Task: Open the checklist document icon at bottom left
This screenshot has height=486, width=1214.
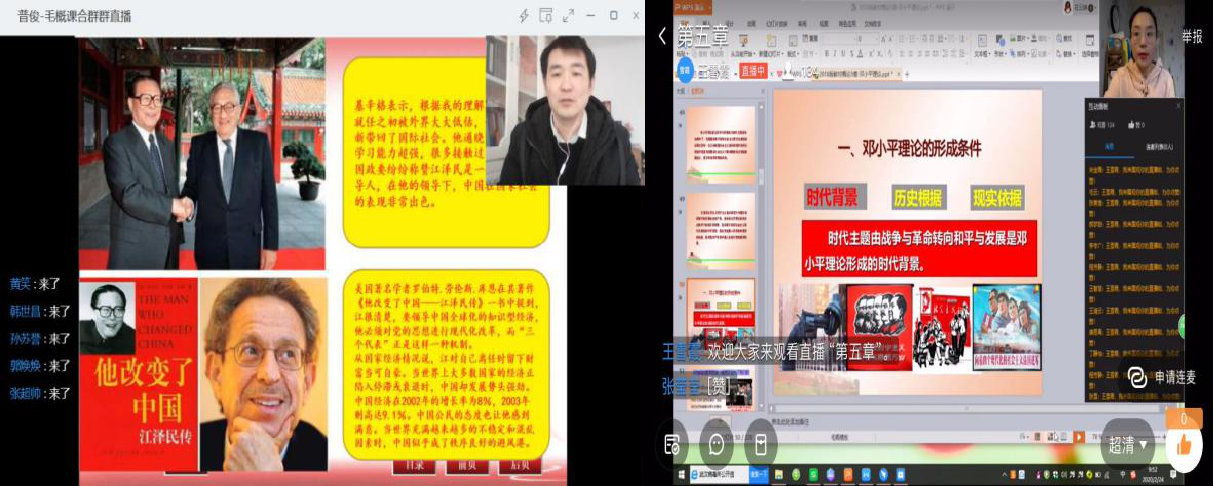Action: (x=672, y=444)
